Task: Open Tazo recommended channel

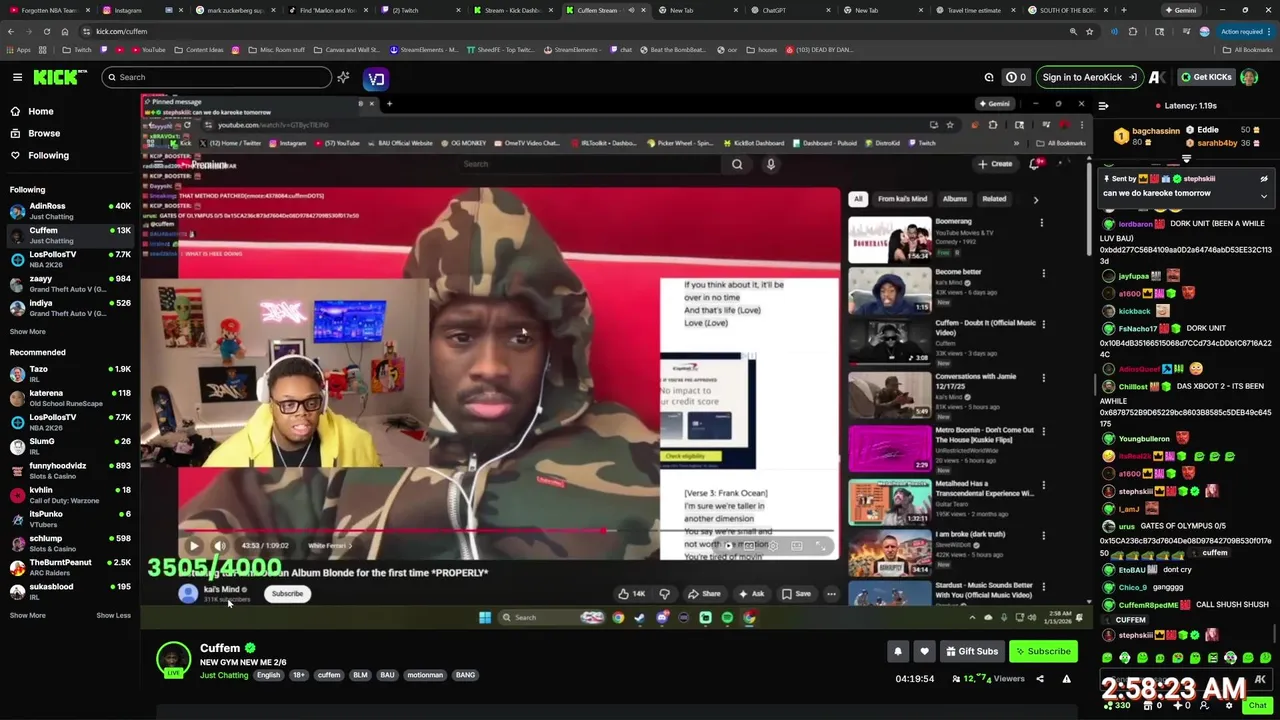Action: pos(68,374)
